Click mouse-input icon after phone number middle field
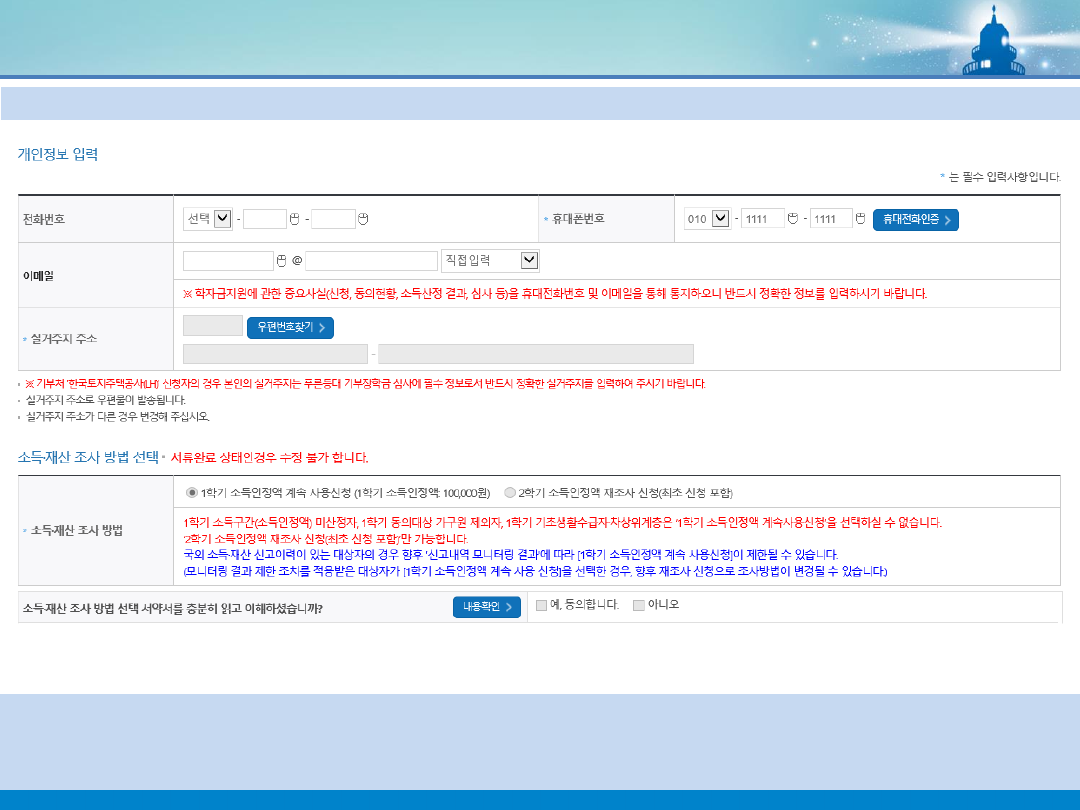Image resolution: width=1080 pixels, height=810 pixels. pos(294,219)
